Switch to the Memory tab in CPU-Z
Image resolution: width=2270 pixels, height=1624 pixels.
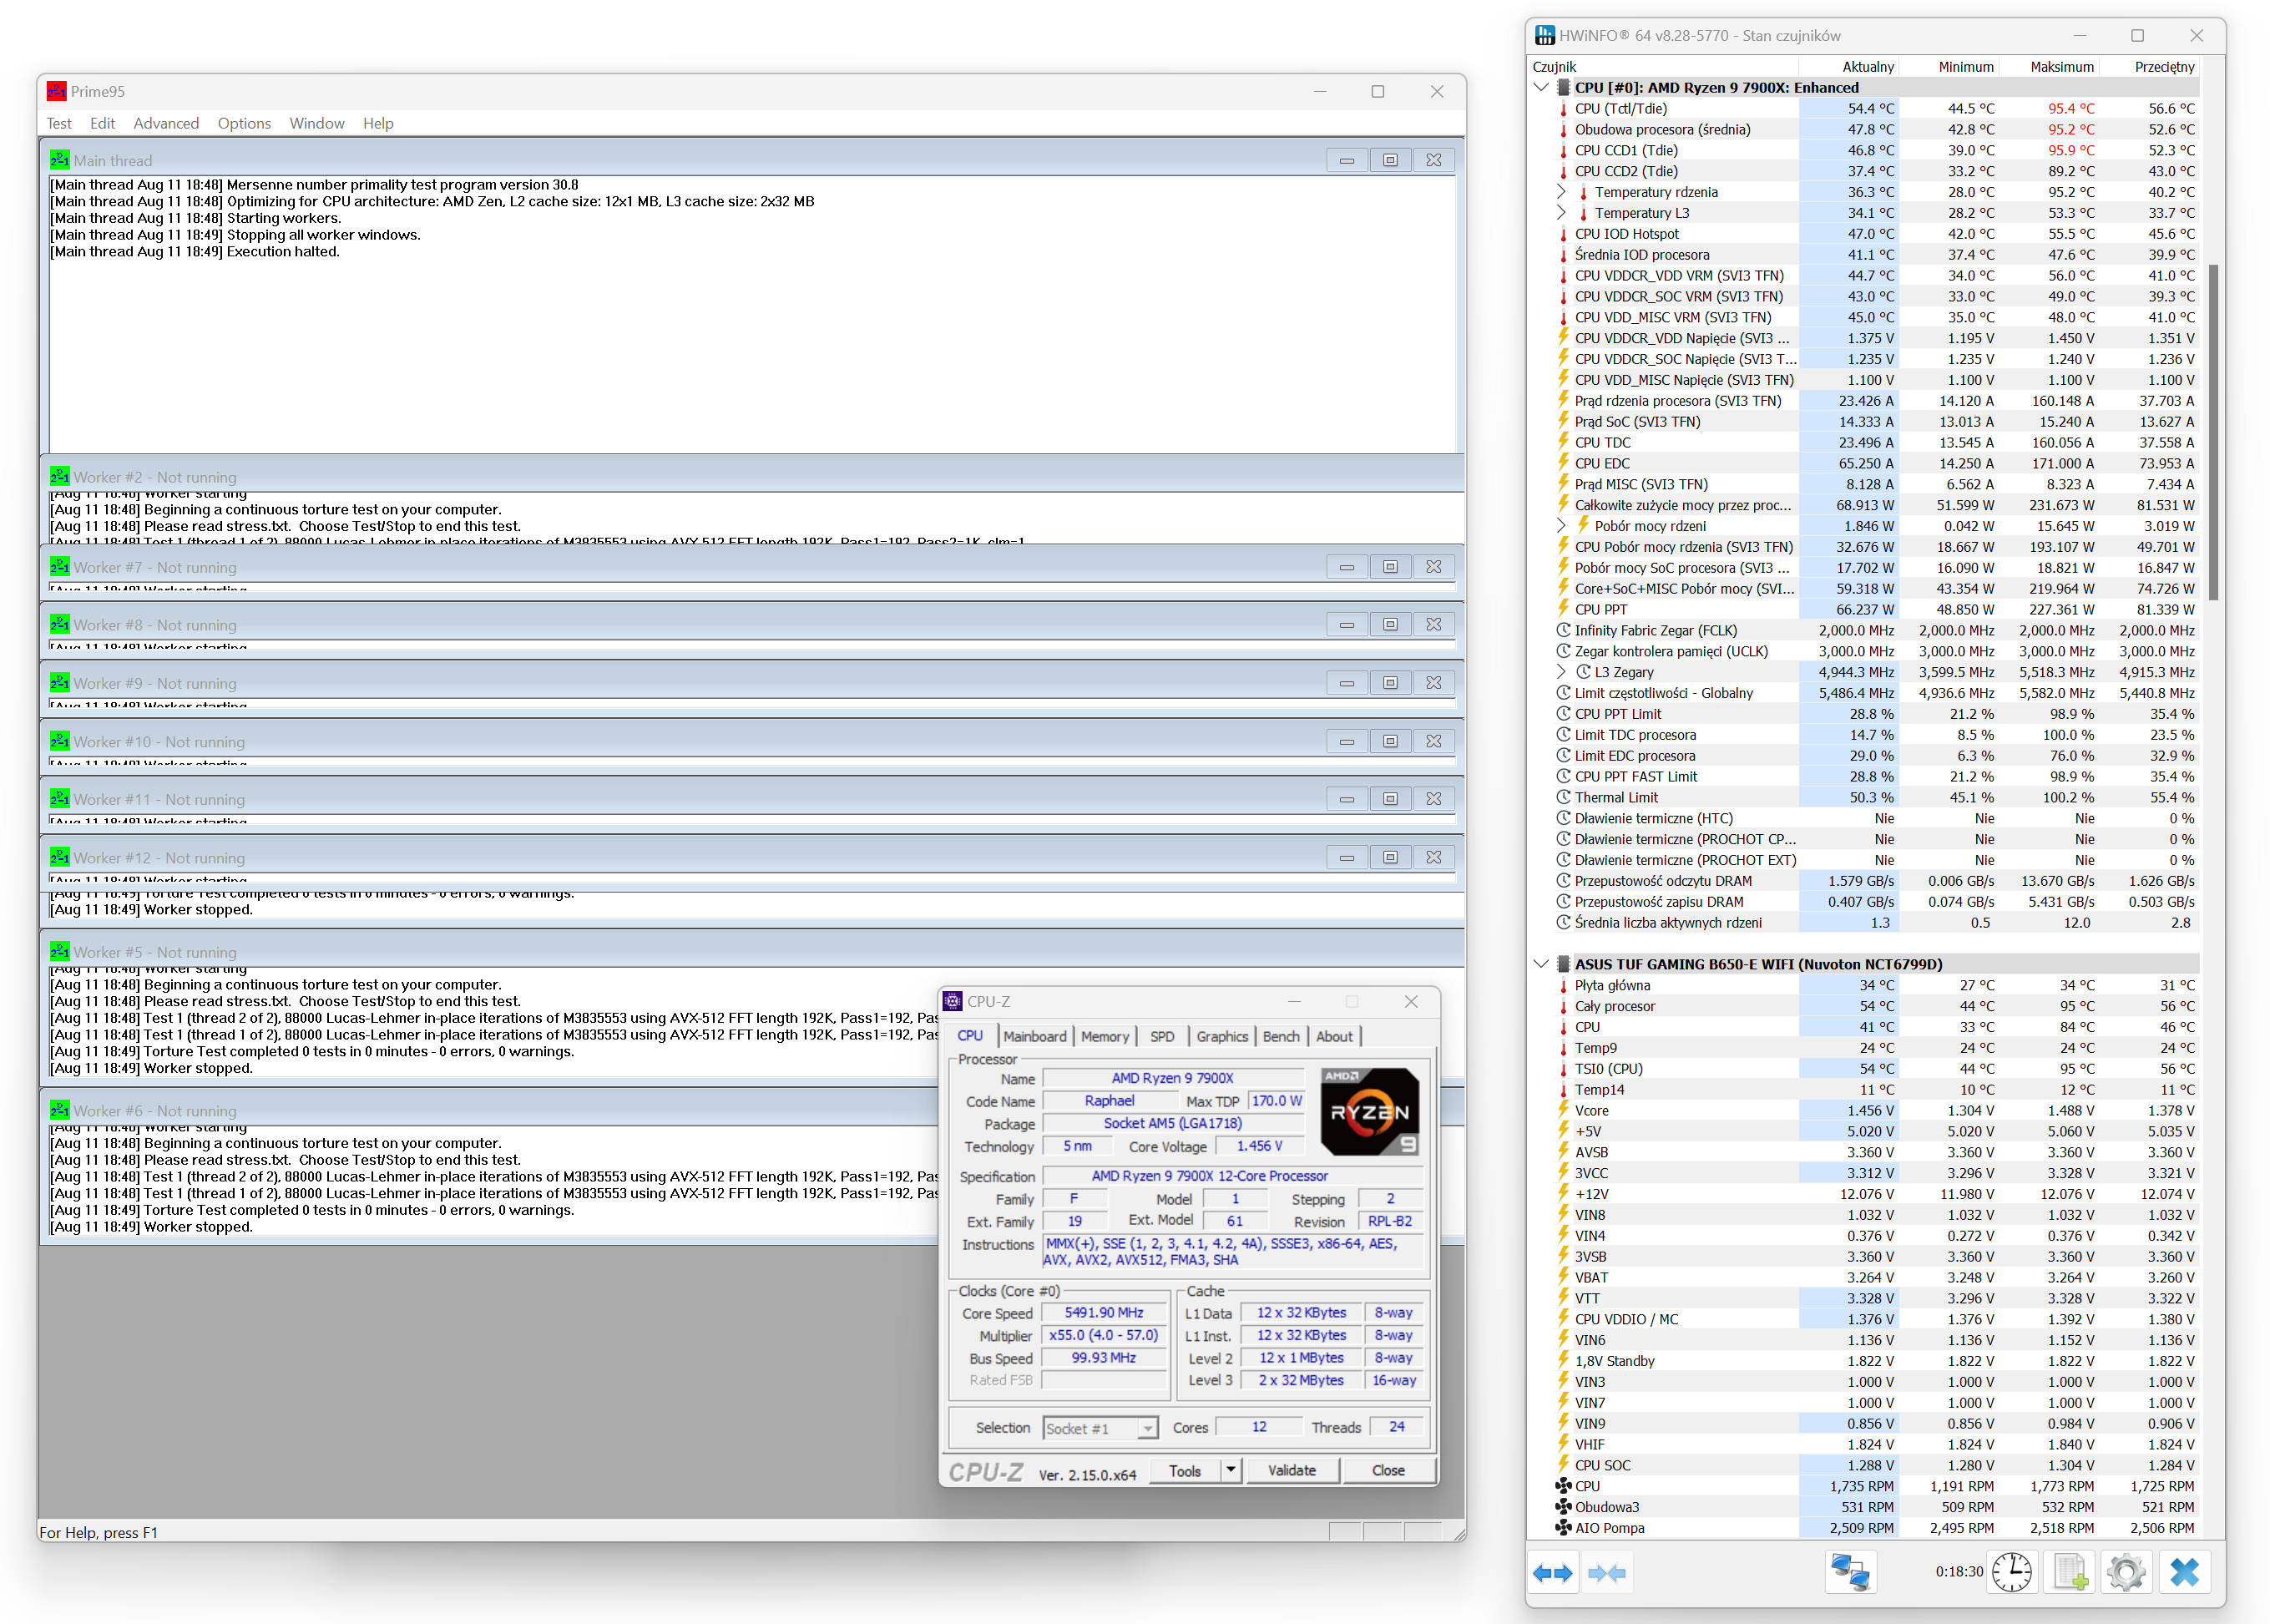click(x=1104, y=1036)
